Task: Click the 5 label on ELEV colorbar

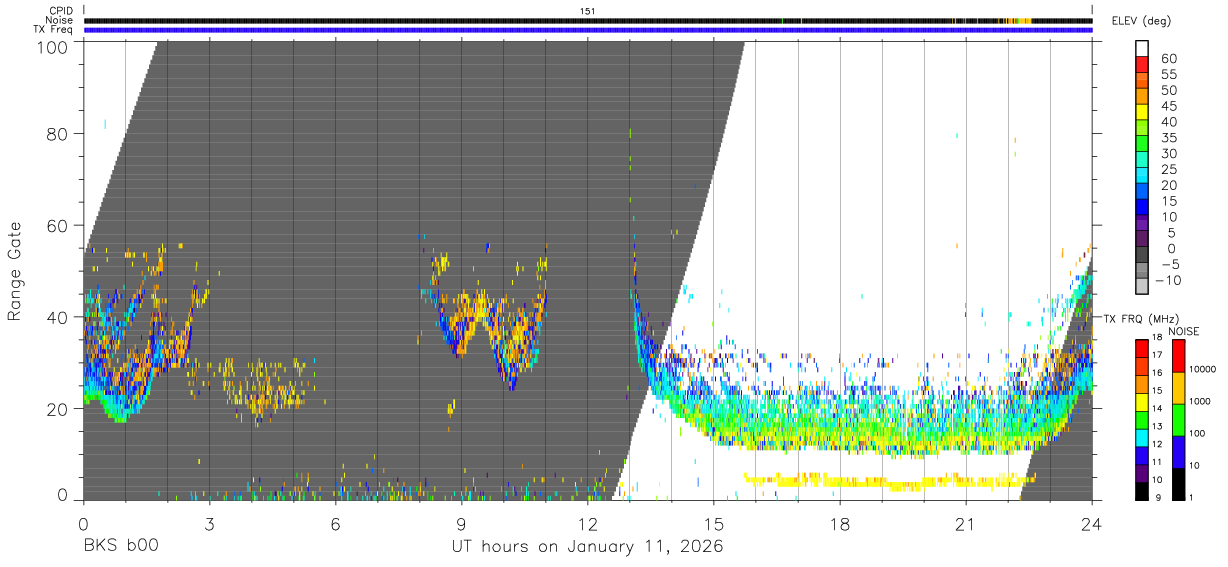Action: pyautogui.click(x=1171, y=233)
